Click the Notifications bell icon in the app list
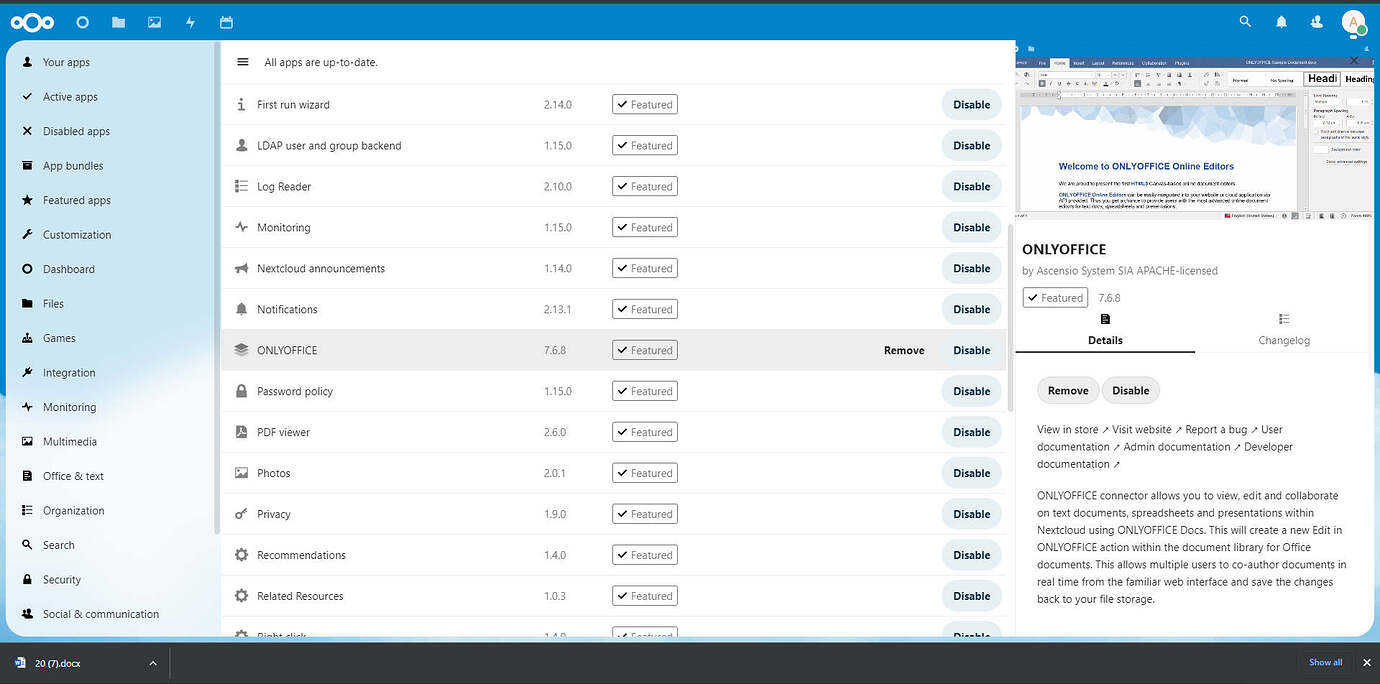 coord(241,309)
